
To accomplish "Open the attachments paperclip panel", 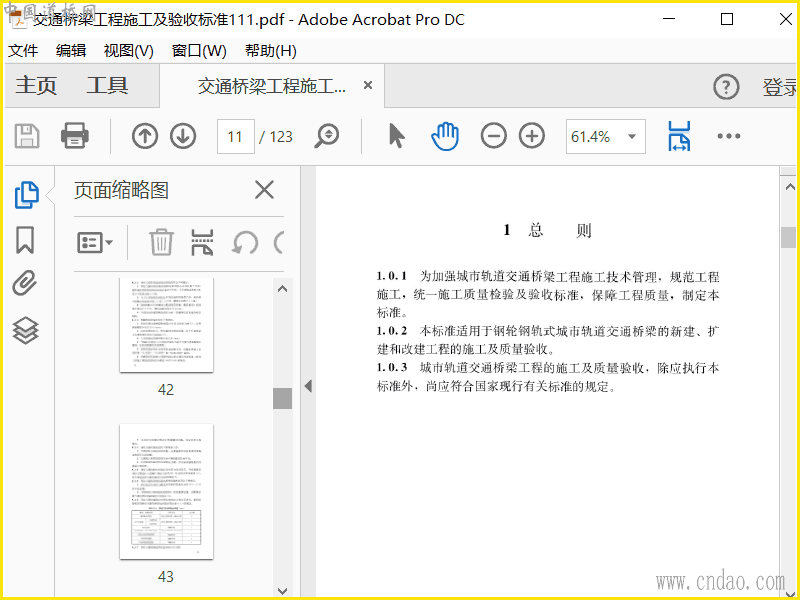I will 25,283.
